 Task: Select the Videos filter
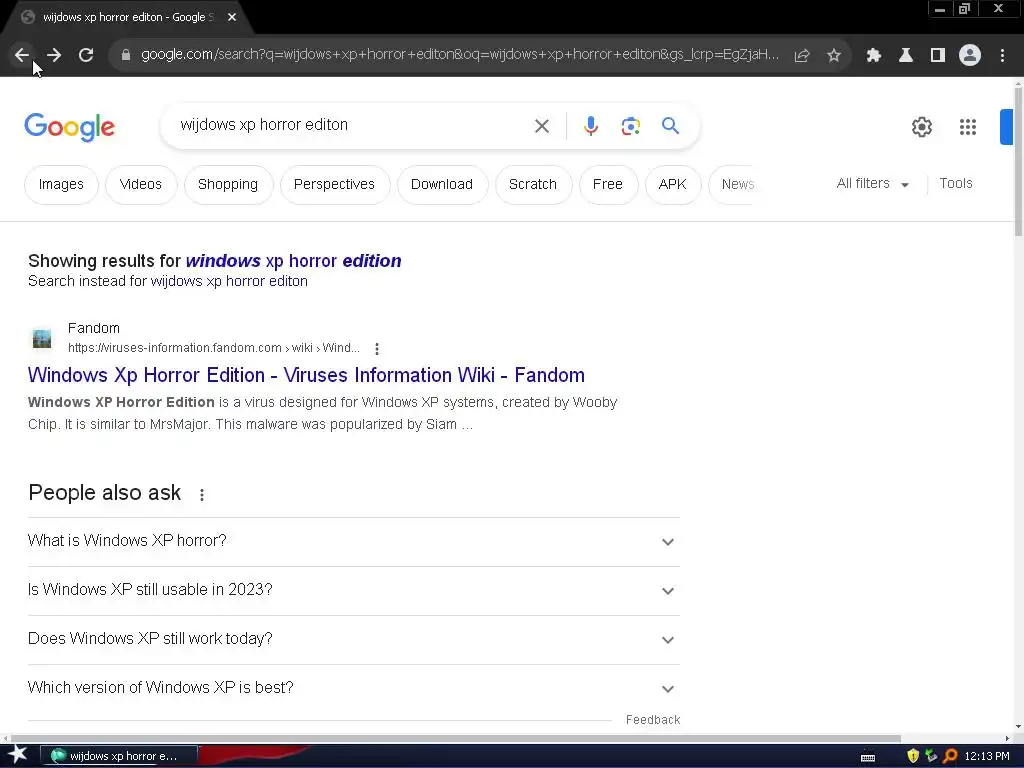(x=140, y=185)
